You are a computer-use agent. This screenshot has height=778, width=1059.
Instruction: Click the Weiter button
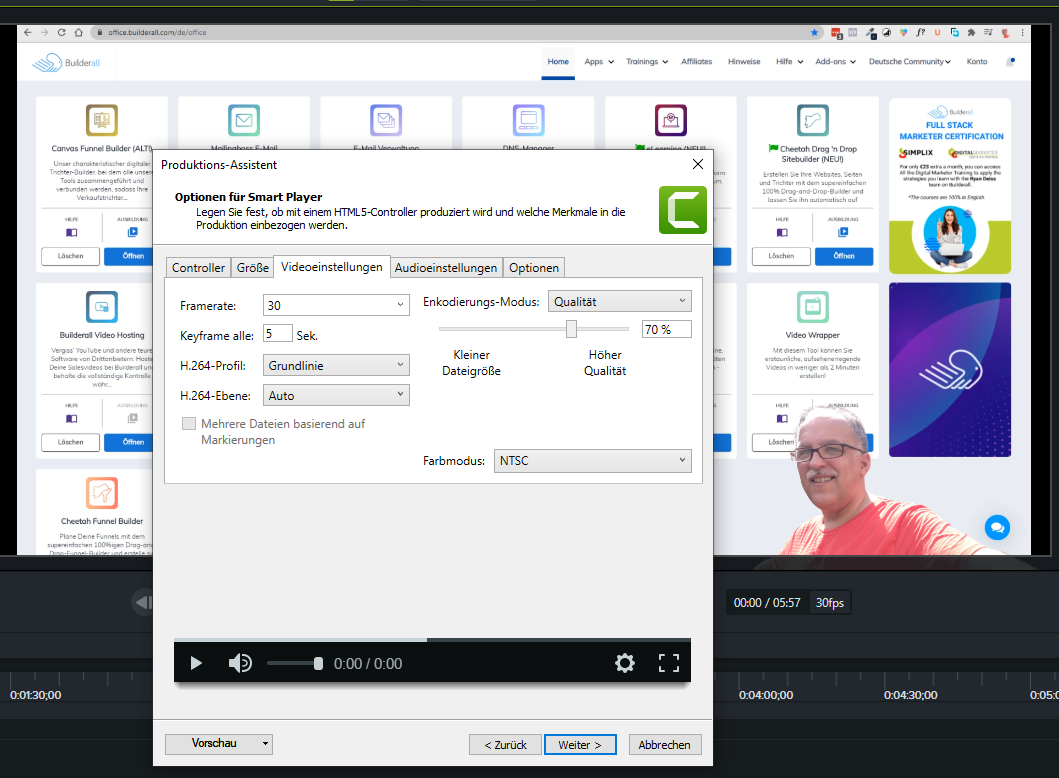click(x=580, y=744)
